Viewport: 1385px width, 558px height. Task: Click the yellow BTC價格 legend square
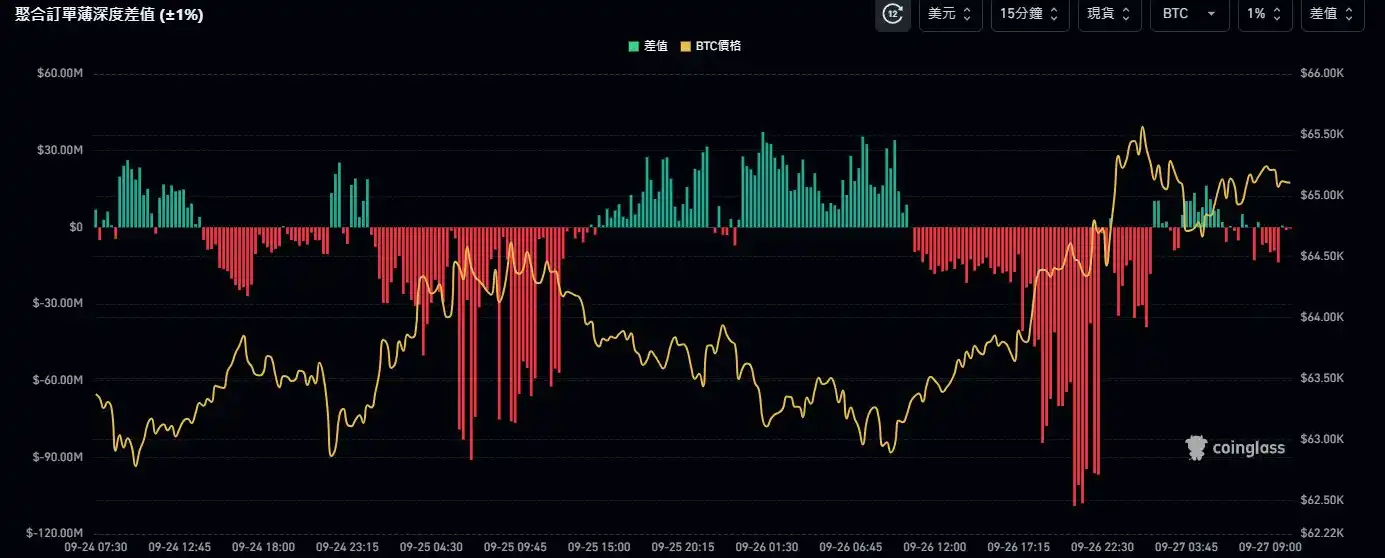(x=685, y=46)
